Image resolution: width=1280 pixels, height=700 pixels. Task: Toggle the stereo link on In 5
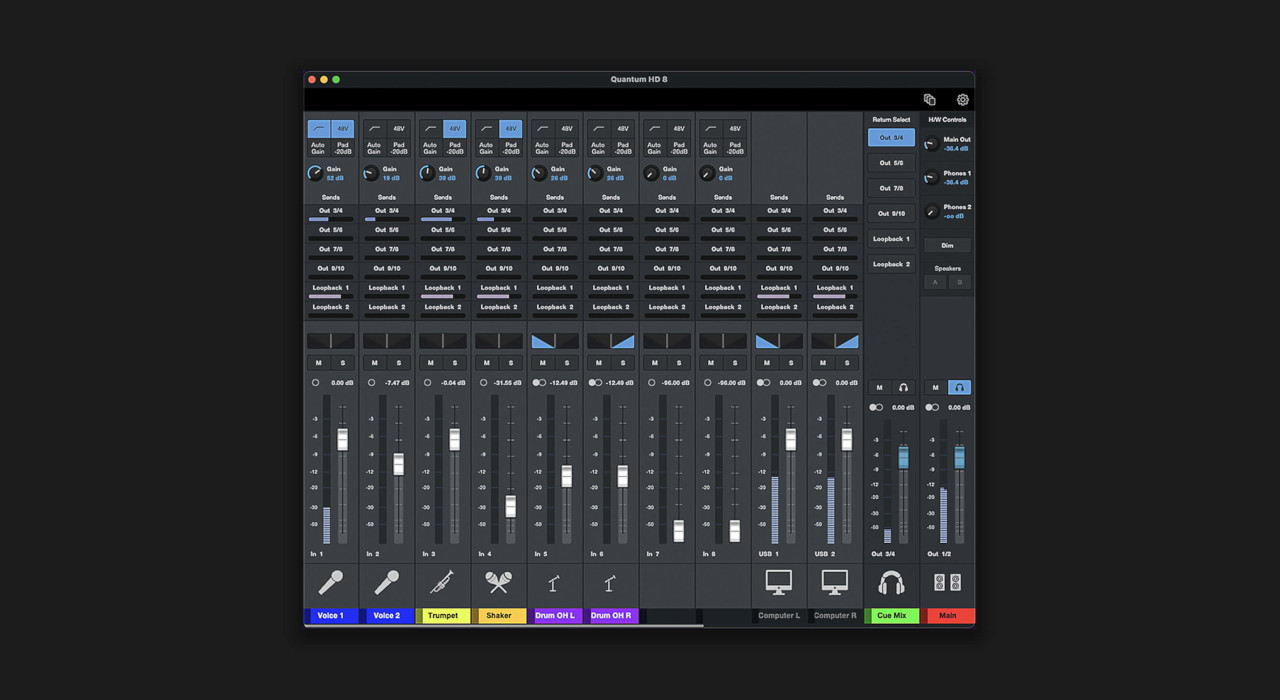click(539, 383)
